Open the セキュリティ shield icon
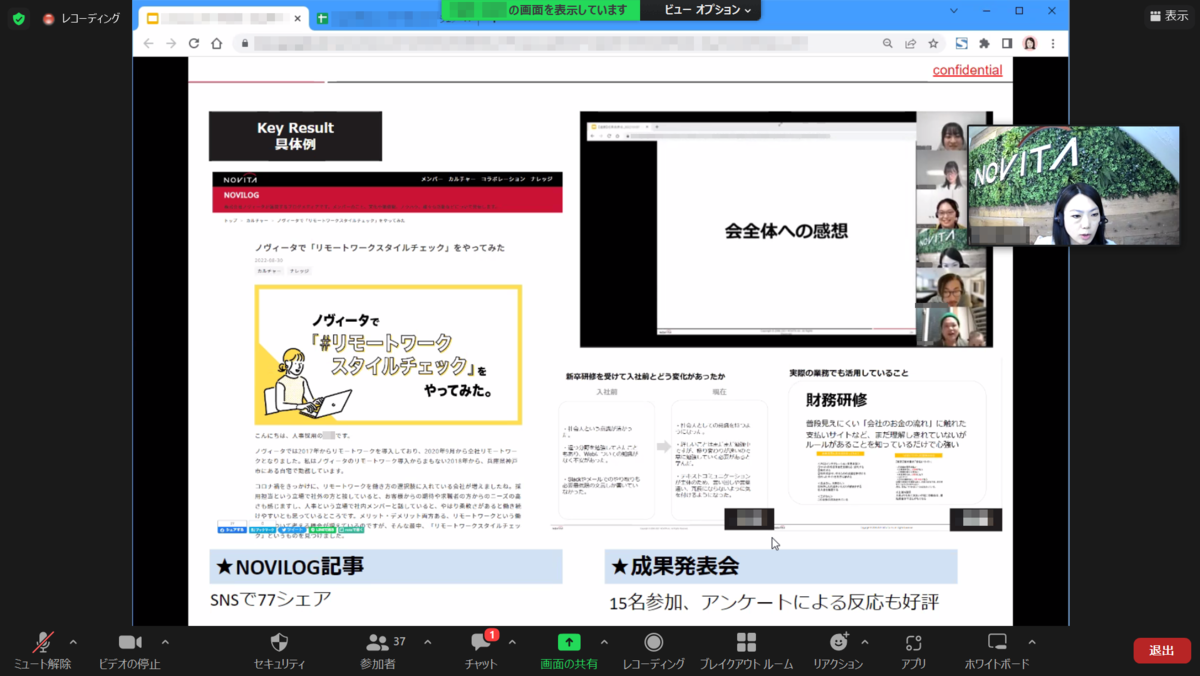 (x=279, y=642)
